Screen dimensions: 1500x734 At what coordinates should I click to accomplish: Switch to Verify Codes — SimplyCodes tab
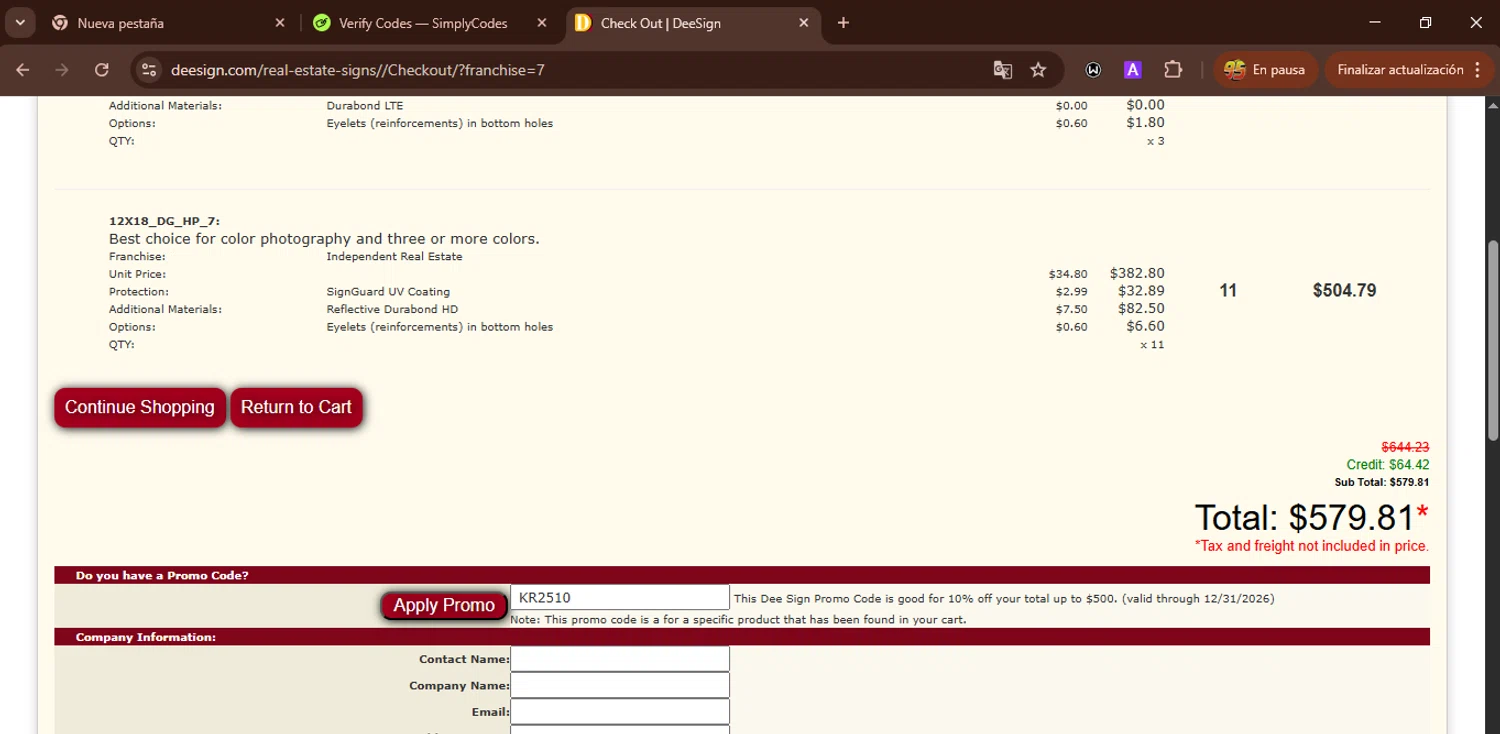point(431,23)
